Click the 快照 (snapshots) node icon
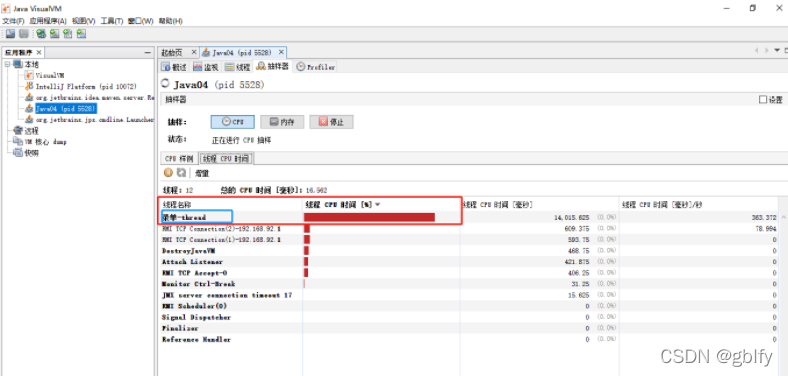788x376 pixels. [x=18, y=152]
